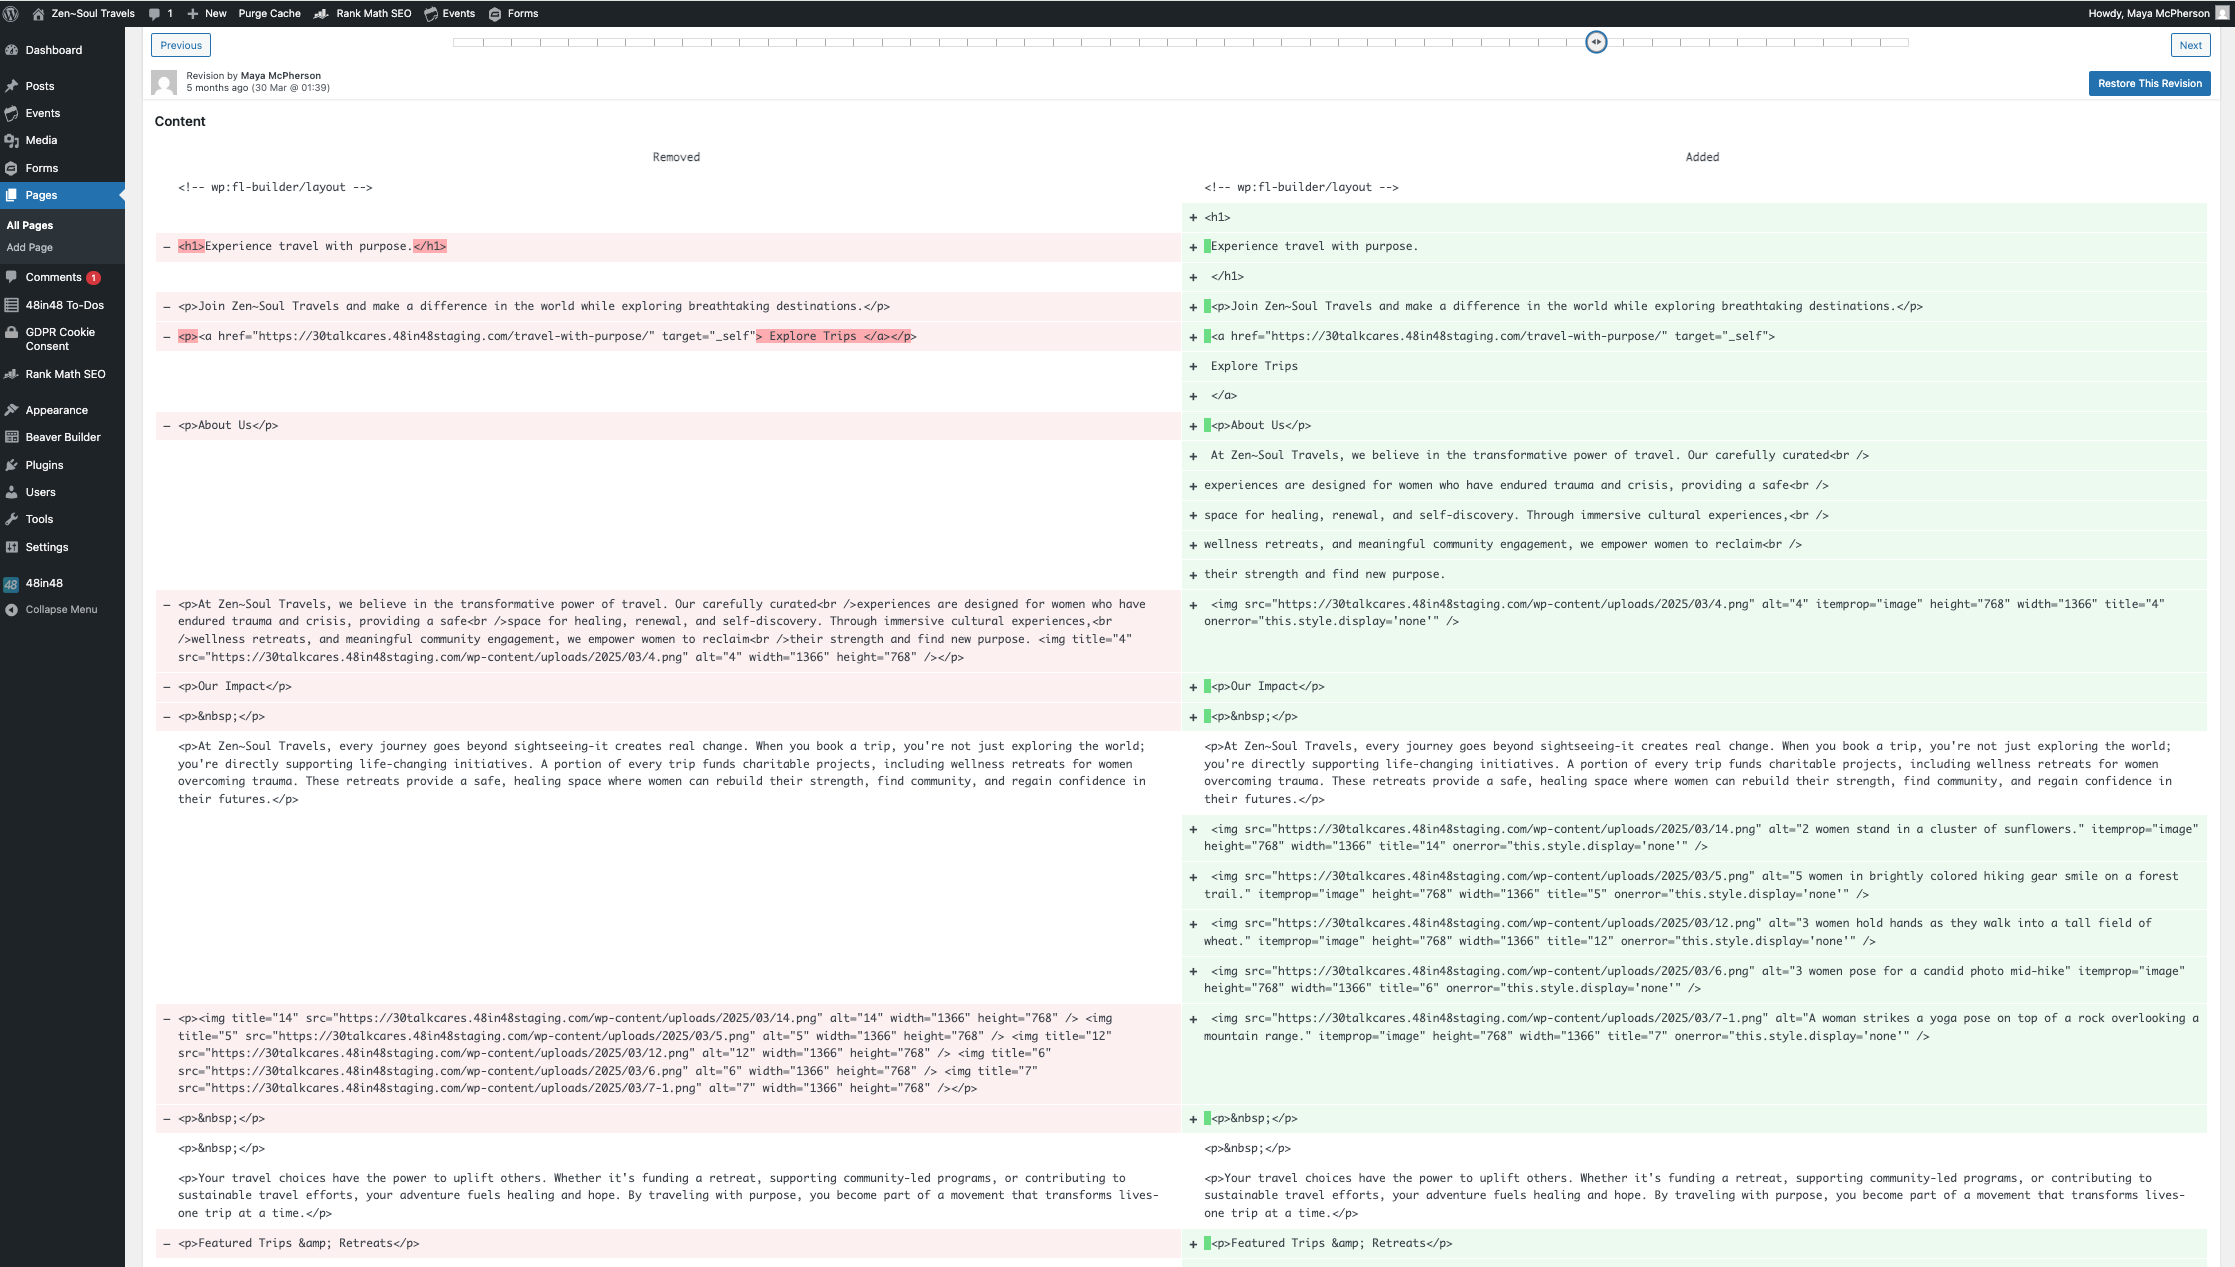2235x1267 pixels.
Task: Click the '5 months ago (30 Mar @ 01:39)' timestamp
Action: (x=258, y=88)
